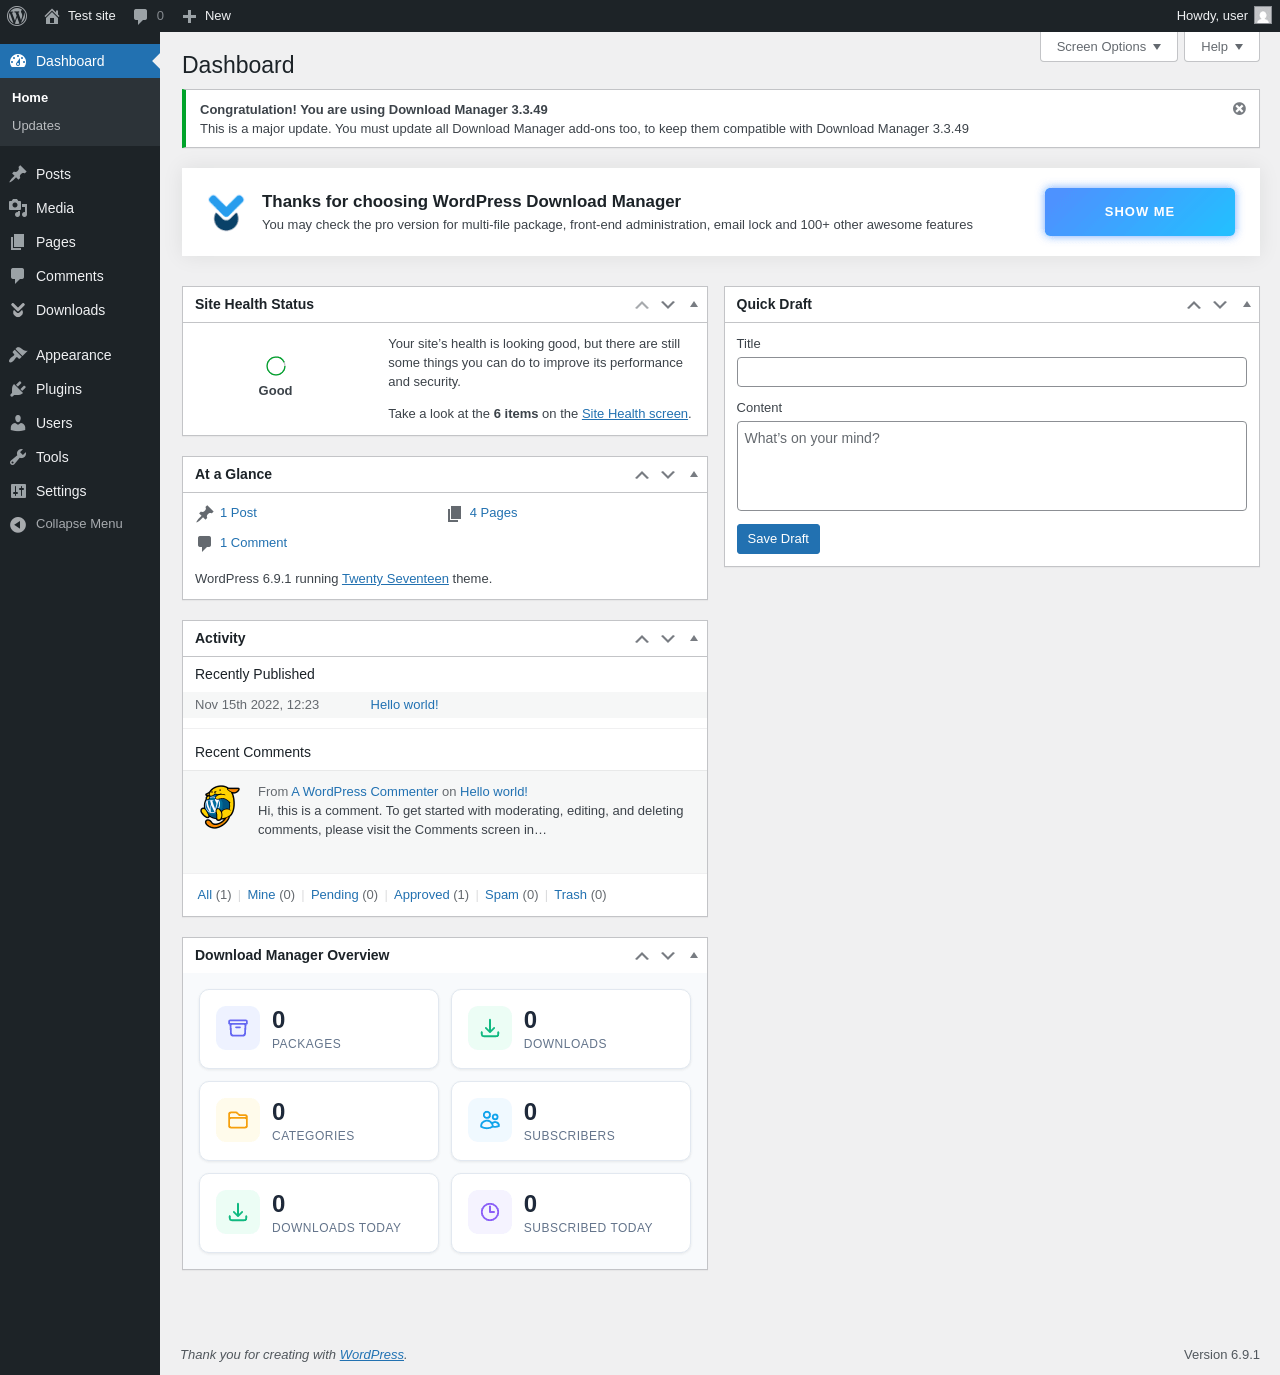Focus the Quick Draft Content textarea
Screen dimensions: 1280x1375
992,466
